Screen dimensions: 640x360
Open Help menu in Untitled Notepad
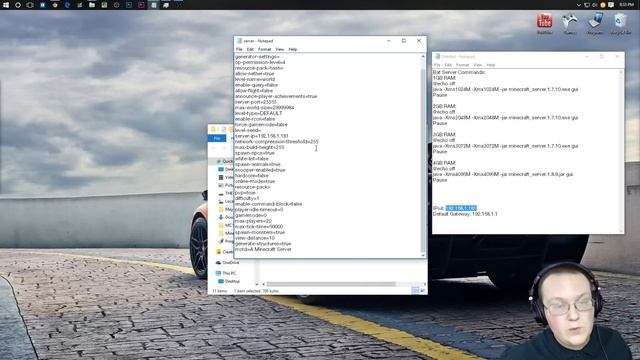coord(491,65)
